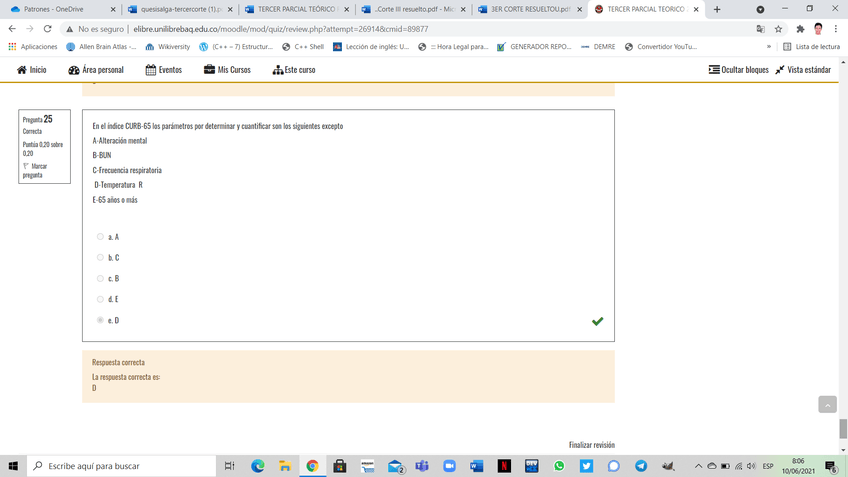The width and height of the screenshot is (848, 477).
Task: Switch to ..Corte III resuelto.pdf tab
Action: (413, 9)
